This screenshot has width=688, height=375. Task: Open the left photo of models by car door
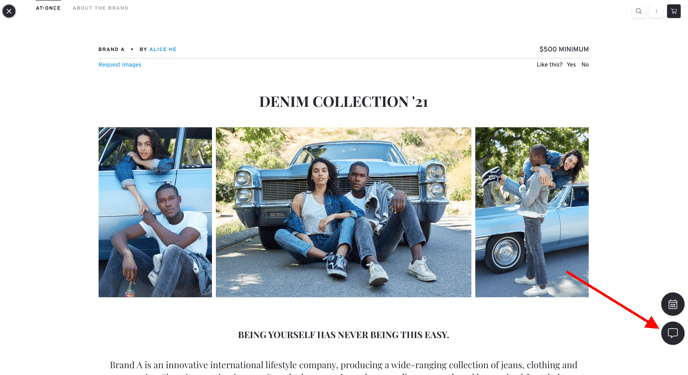click(155, 212)
